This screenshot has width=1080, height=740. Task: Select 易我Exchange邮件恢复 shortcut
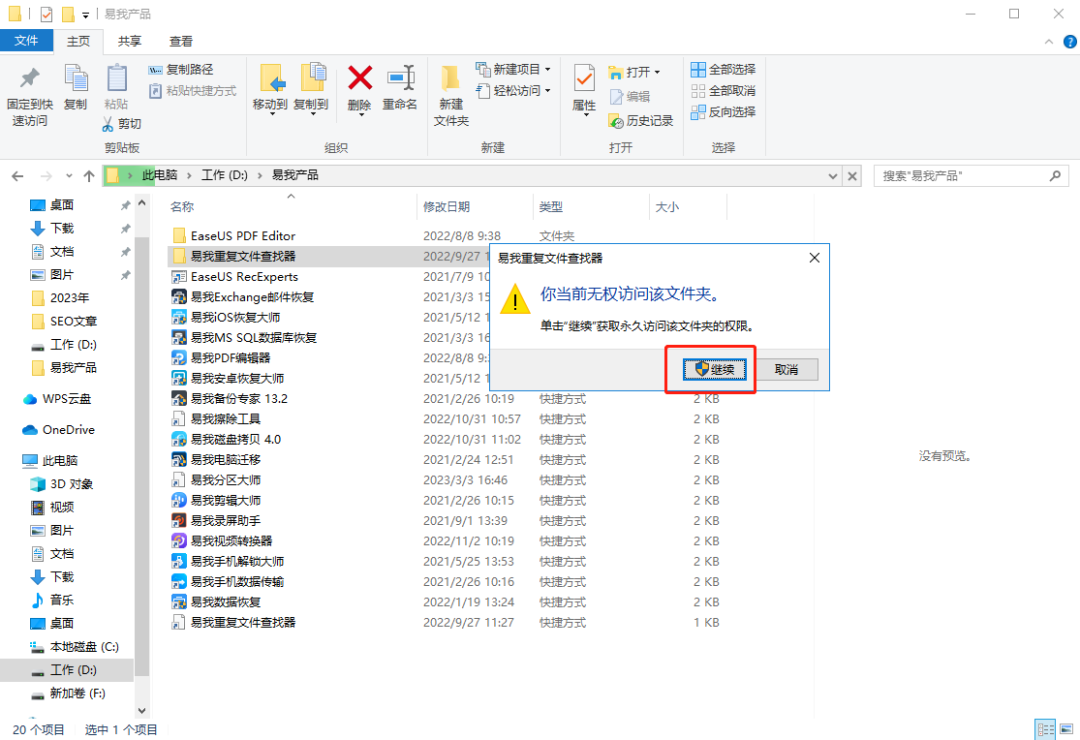[242, 297]
